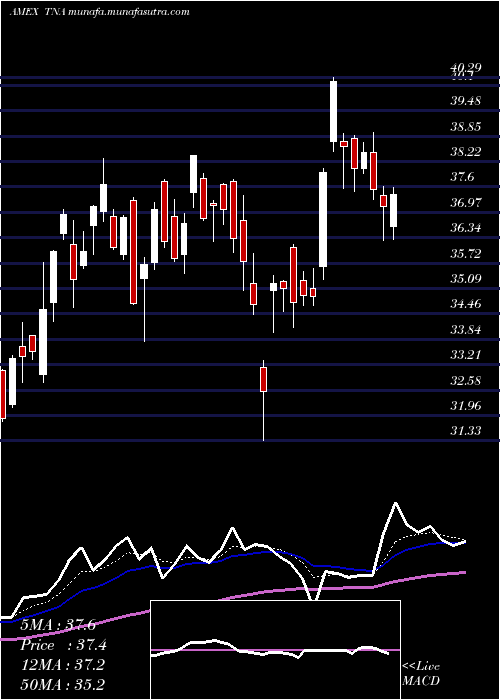Click the '12MA : 37.2' readout
Viewport: 500px width, 700px height.
click(x=62, y=665)
